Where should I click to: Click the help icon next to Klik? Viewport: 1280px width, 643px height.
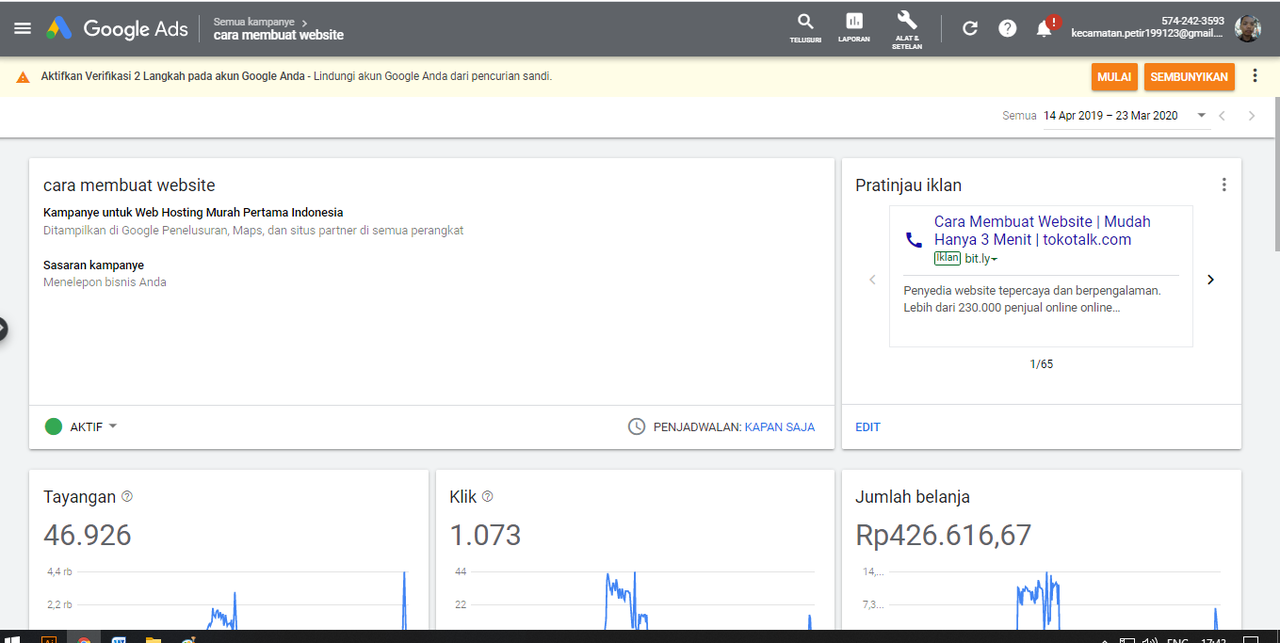pos(487,496)
